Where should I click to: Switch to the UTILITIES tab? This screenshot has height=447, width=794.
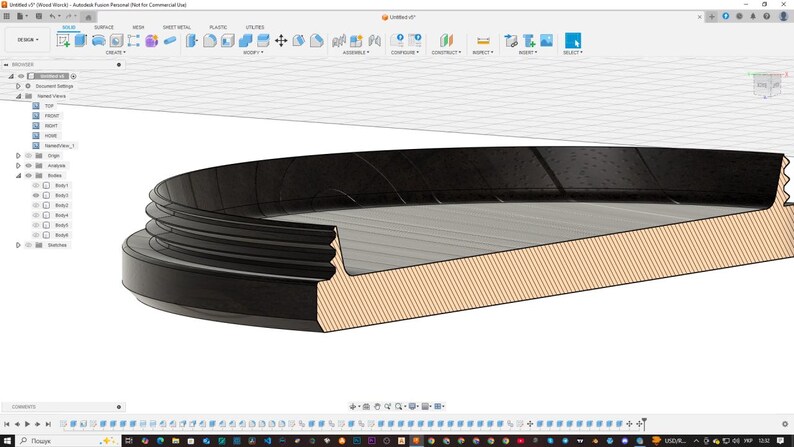click(x=255, y=27)
